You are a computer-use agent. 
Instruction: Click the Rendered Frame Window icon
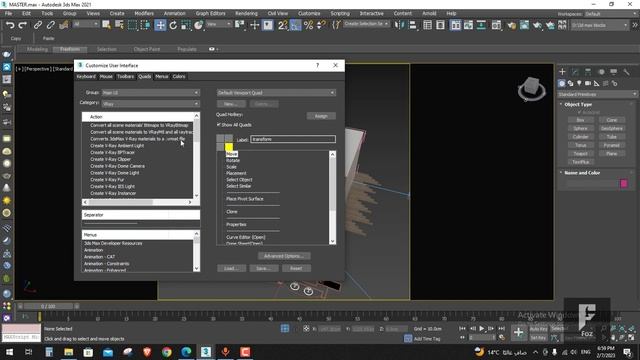point(524,25)
